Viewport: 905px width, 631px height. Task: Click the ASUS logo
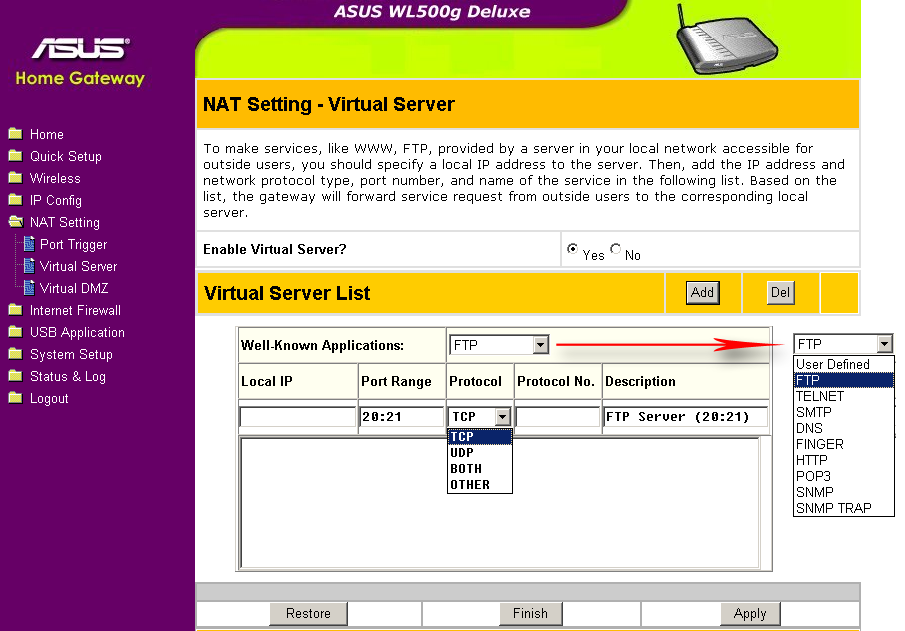point(81,48)
